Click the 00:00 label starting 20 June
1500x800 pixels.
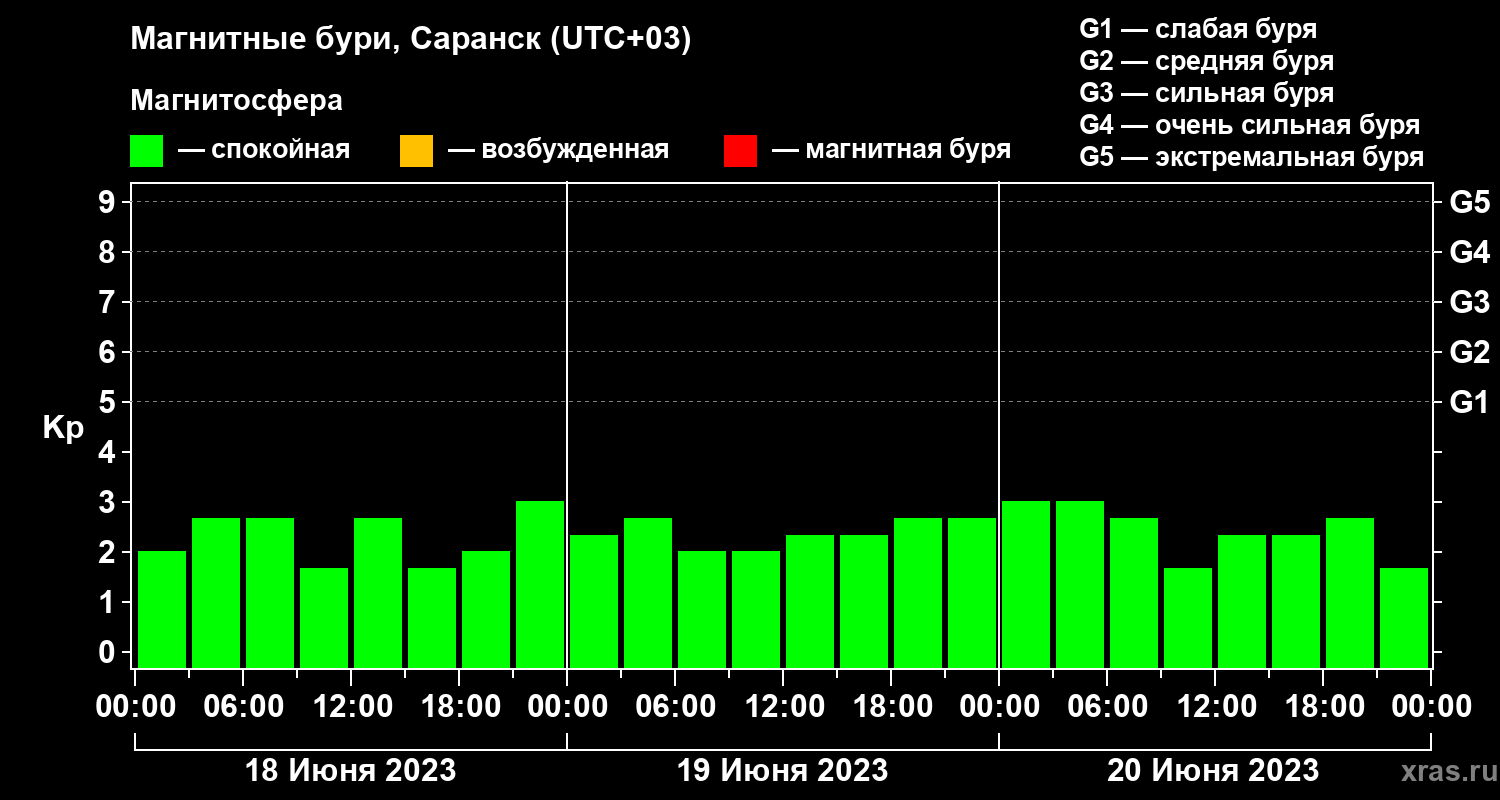(999, 707)
